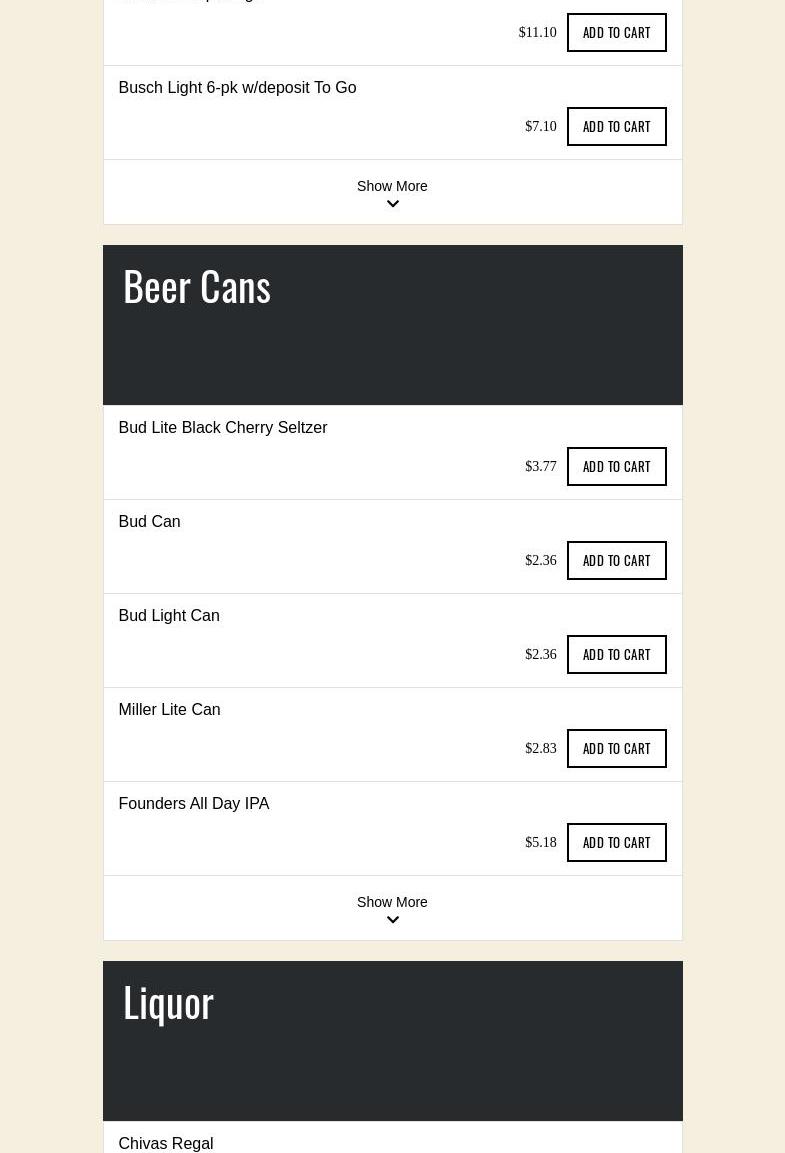The width and height of the screenshot is (785, 1153).
Task: Select the Bud Lite Black Cherry Seltzer item name
Action: 223,427
